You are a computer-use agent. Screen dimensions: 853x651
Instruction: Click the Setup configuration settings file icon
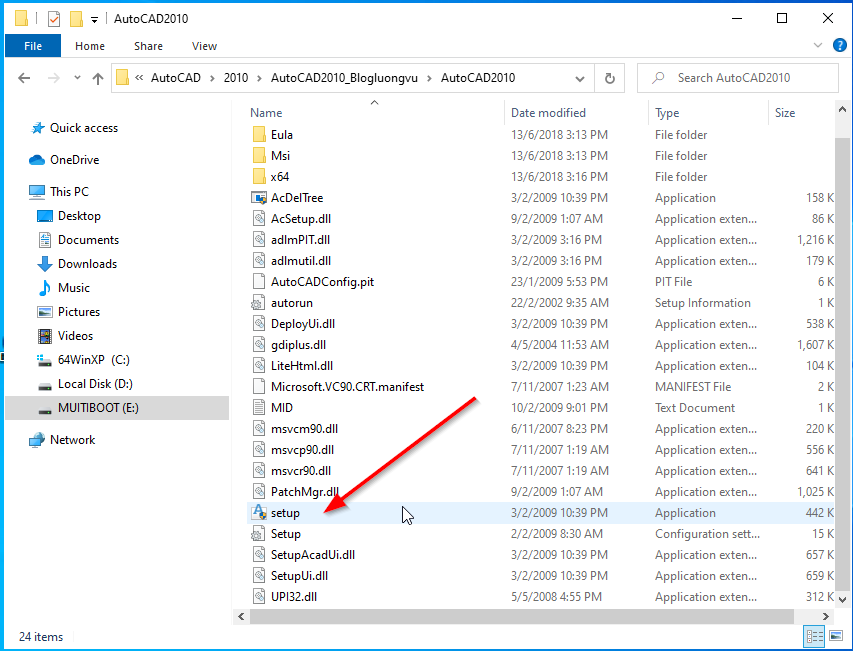[258, 534]
